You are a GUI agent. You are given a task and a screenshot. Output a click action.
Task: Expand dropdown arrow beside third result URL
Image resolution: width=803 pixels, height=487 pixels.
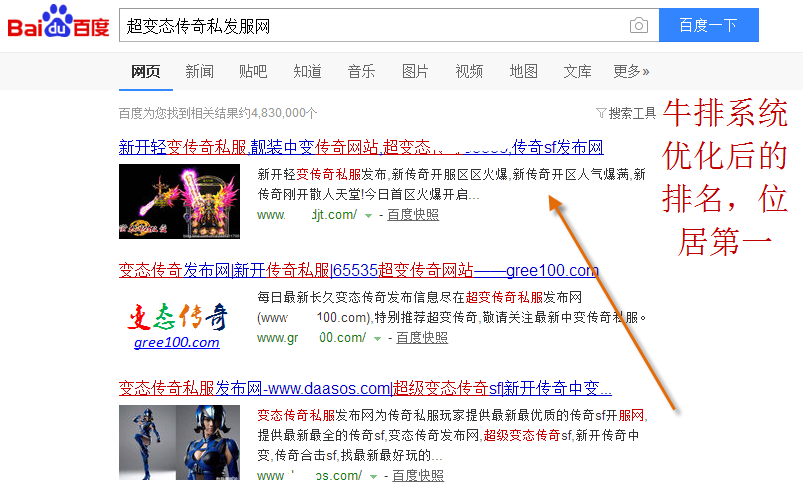click(x=373, y=477)
